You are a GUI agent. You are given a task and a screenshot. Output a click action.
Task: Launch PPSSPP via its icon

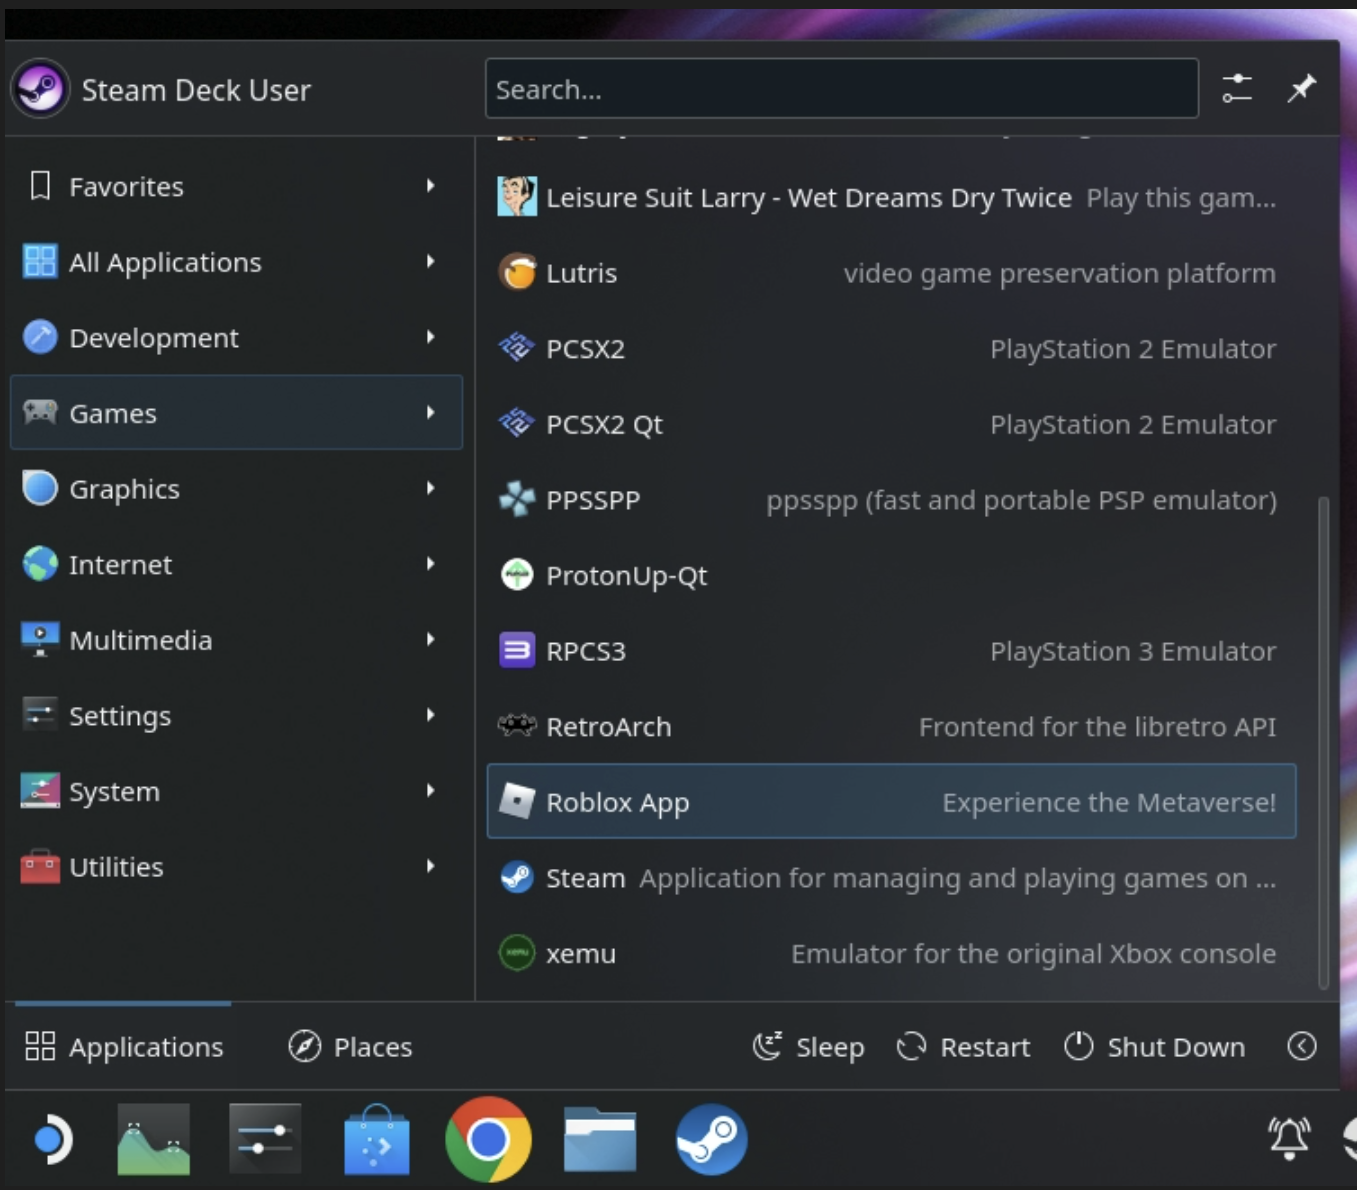[x=517, y=499]
